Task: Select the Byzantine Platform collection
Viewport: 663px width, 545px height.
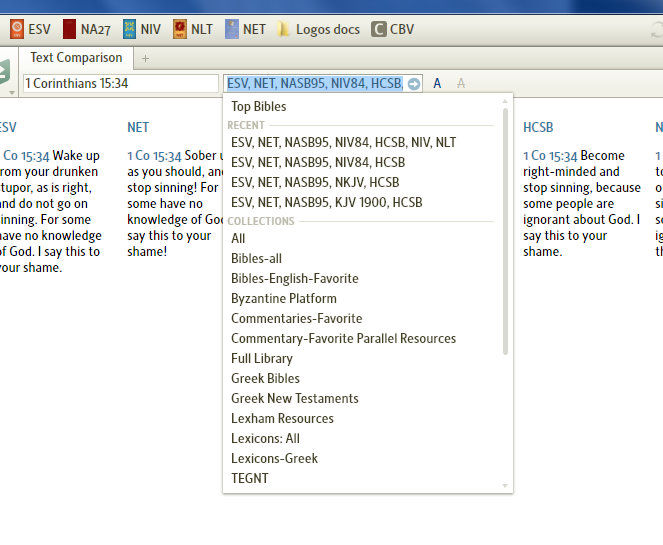Action: (x=284, y=299)
